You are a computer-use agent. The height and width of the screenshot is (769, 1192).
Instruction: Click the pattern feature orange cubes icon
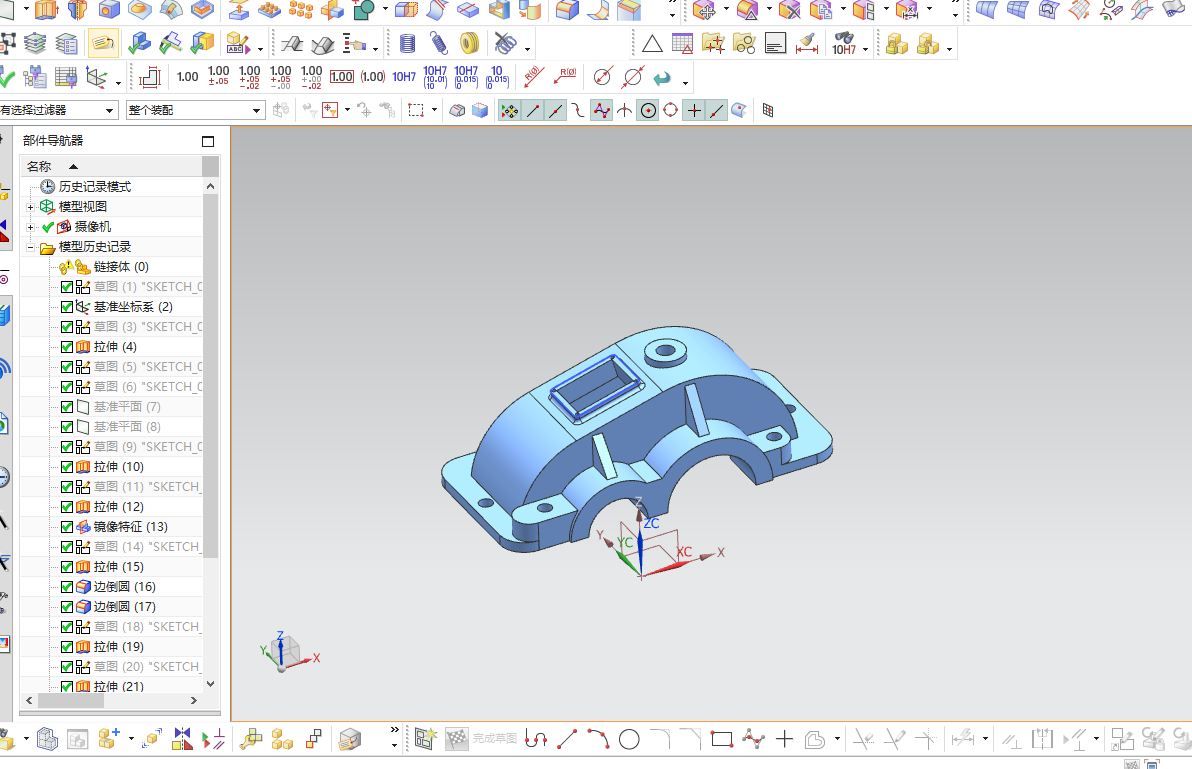pos(300,10)
